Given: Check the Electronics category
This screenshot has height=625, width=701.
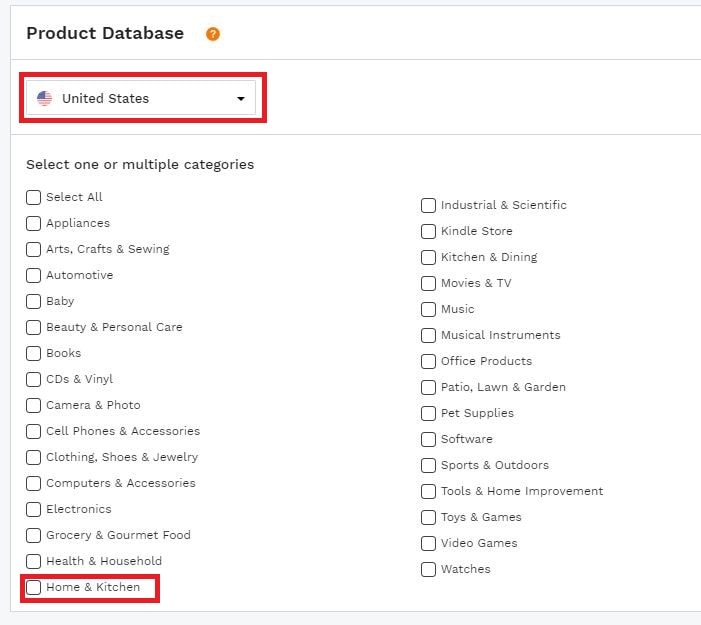Looking at the screenshot, I should (x=34, y=509).
